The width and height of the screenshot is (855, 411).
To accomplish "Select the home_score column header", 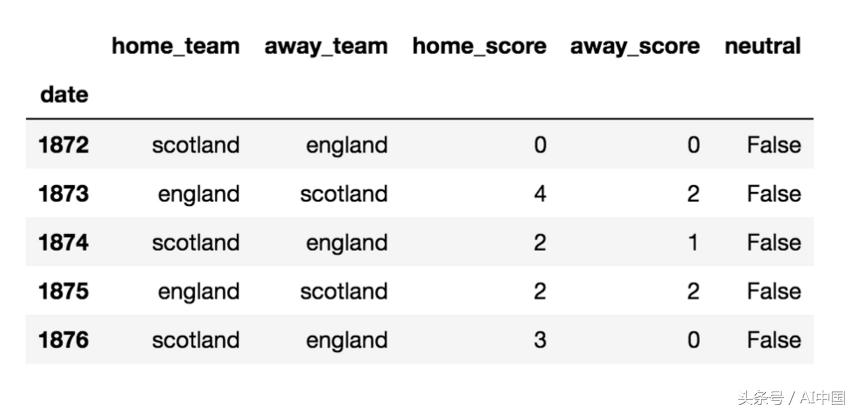I will (x=479, y=46).
